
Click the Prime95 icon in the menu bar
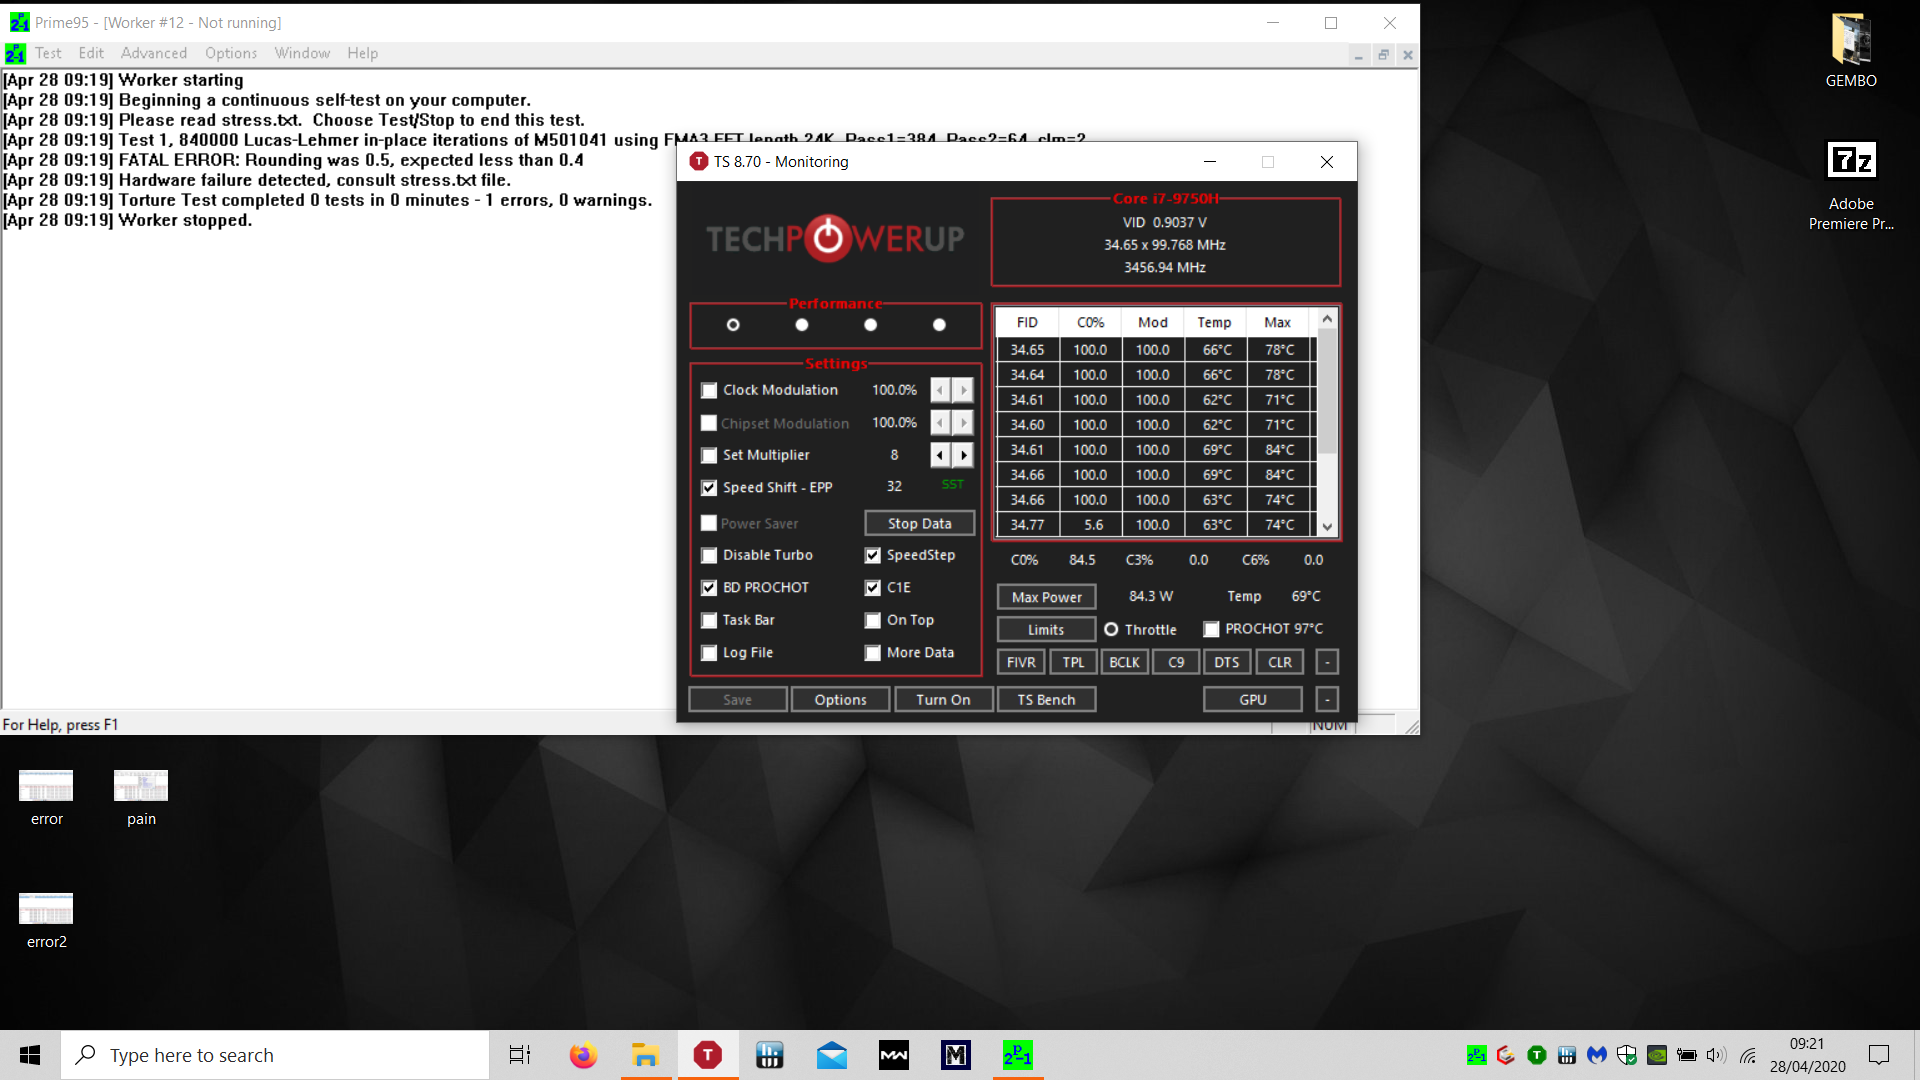(x=15, y=53)
